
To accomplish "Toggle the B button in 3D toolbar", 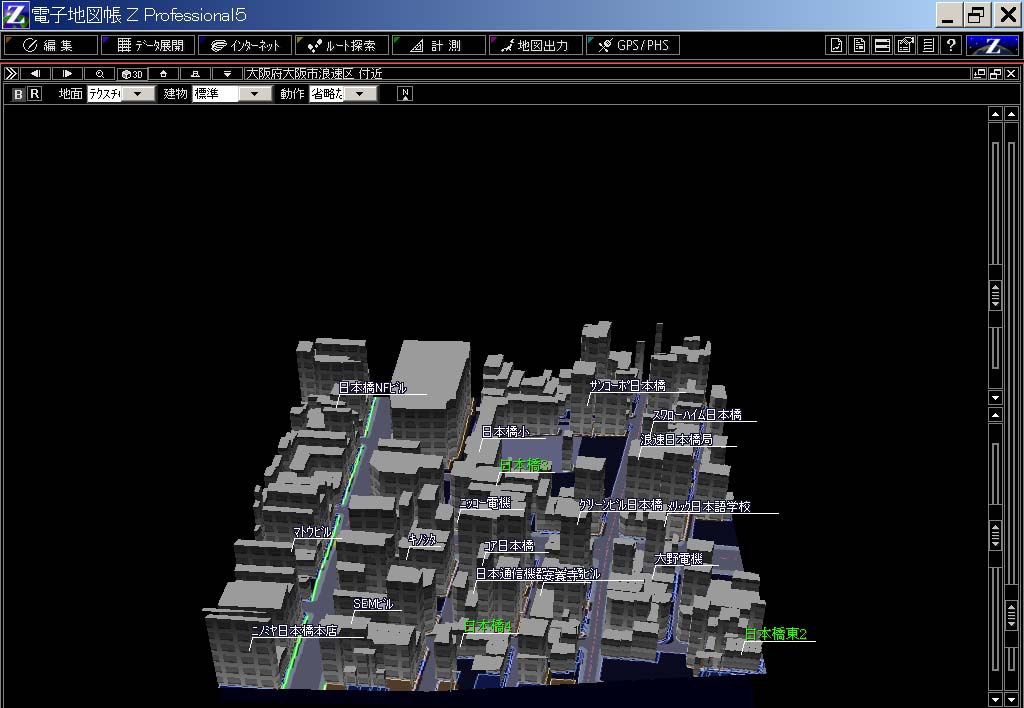I will [18, 94].
